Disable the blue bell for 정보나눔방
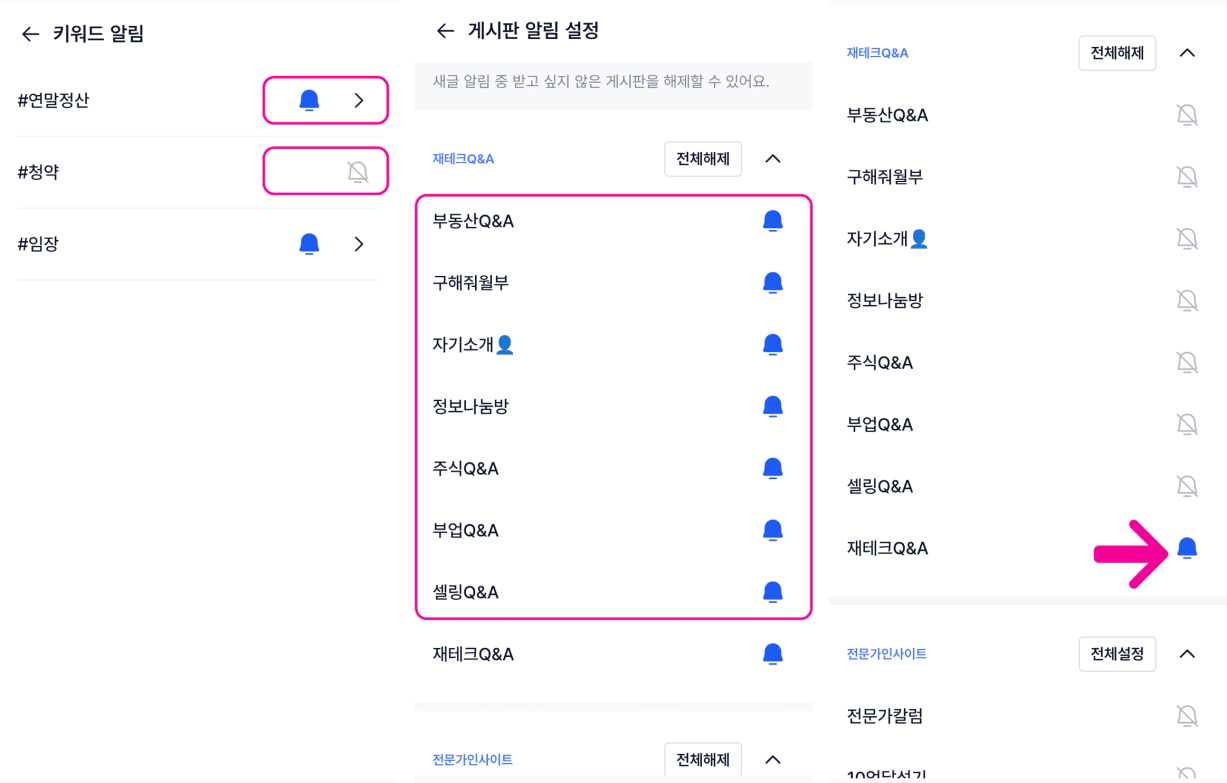Viewport: 1227px width, 783px height. 772,406
